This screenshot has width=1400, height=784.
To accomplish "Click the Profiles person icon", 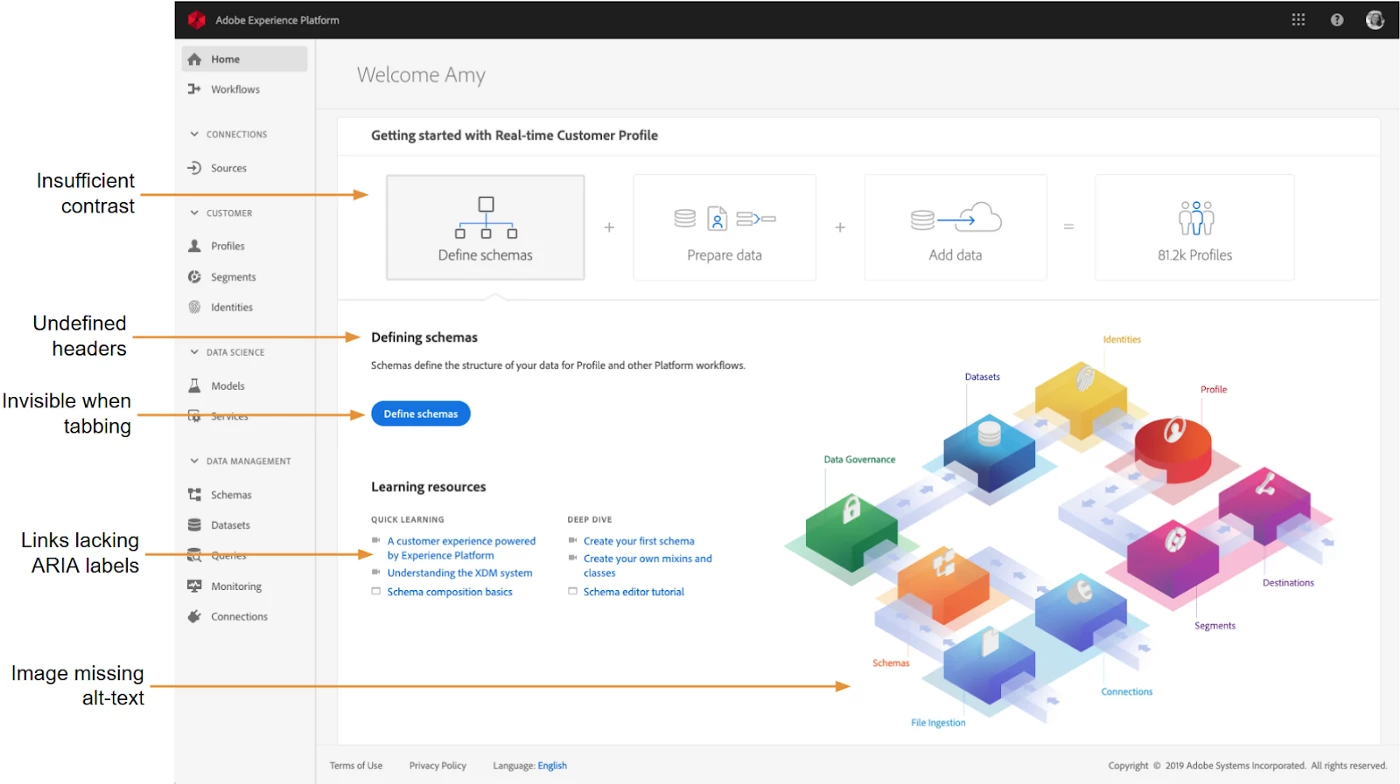I will pos(195,246).
